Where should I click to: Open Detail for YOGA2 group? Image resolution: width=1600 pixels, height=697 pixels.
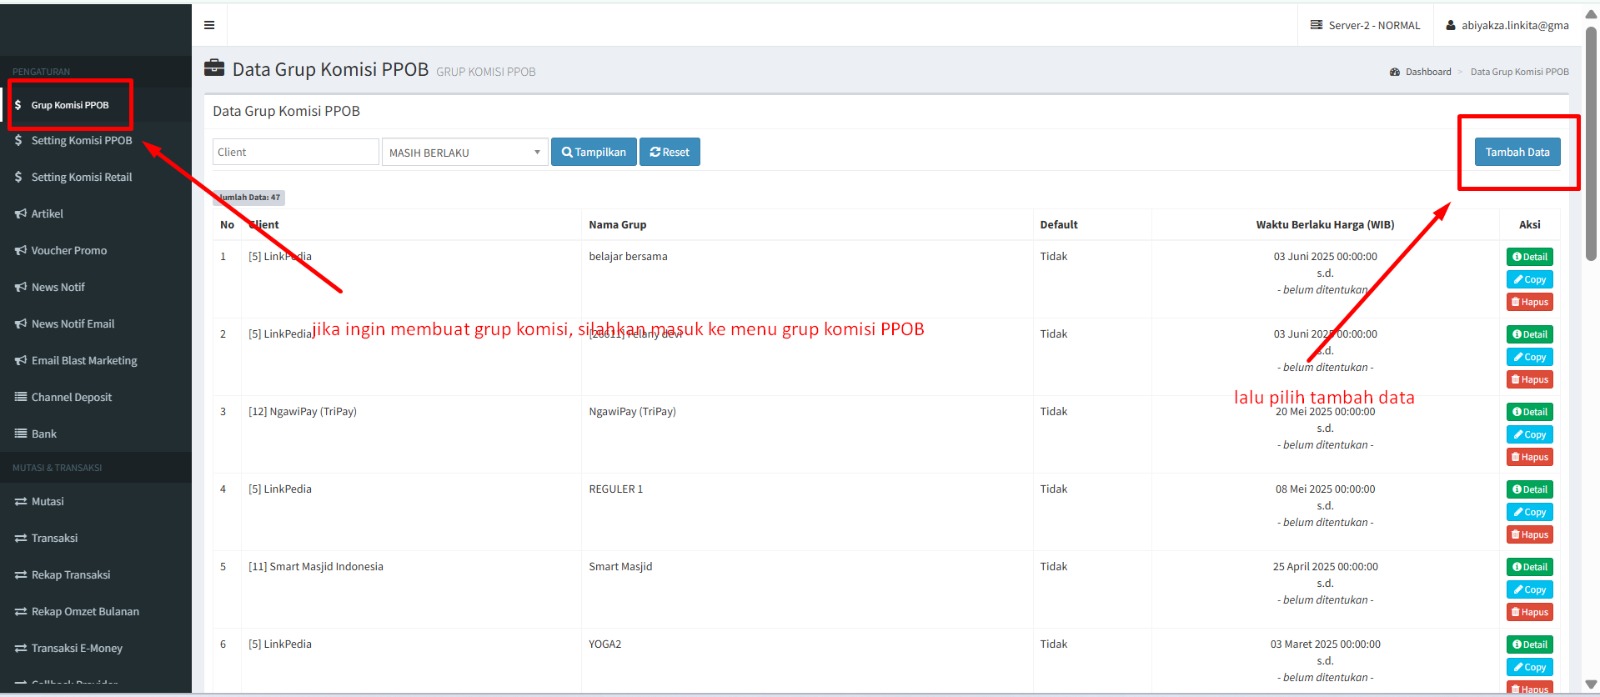[1530, 645]
